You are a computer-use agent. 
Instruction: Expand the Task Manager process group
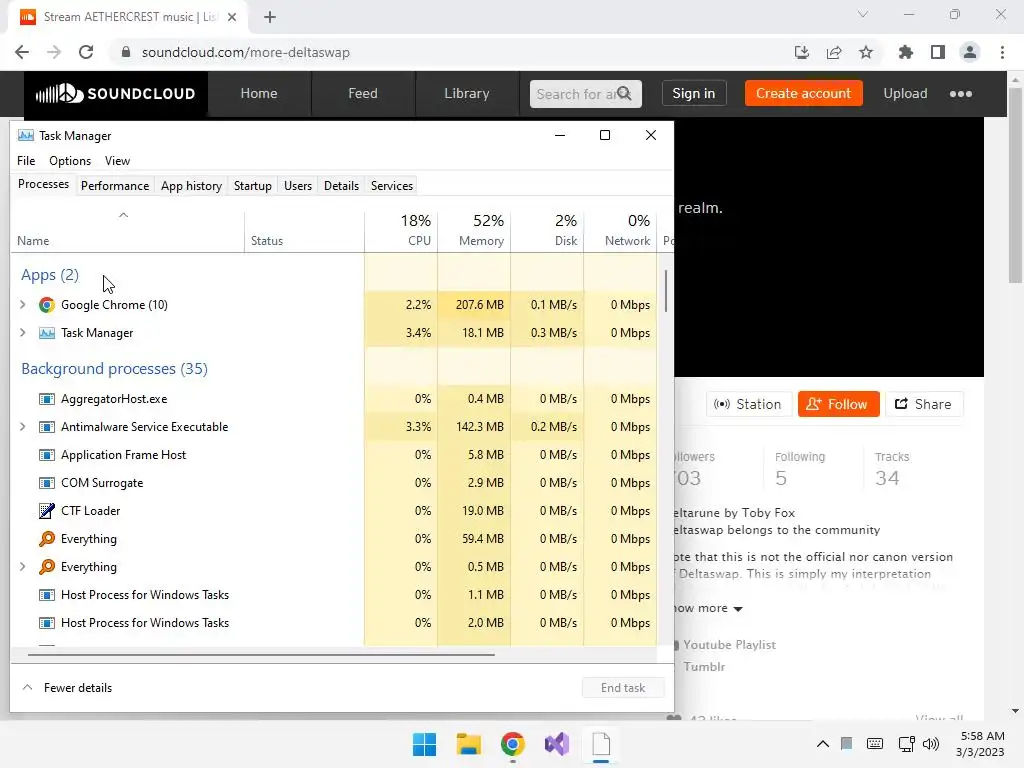point(23,333)
